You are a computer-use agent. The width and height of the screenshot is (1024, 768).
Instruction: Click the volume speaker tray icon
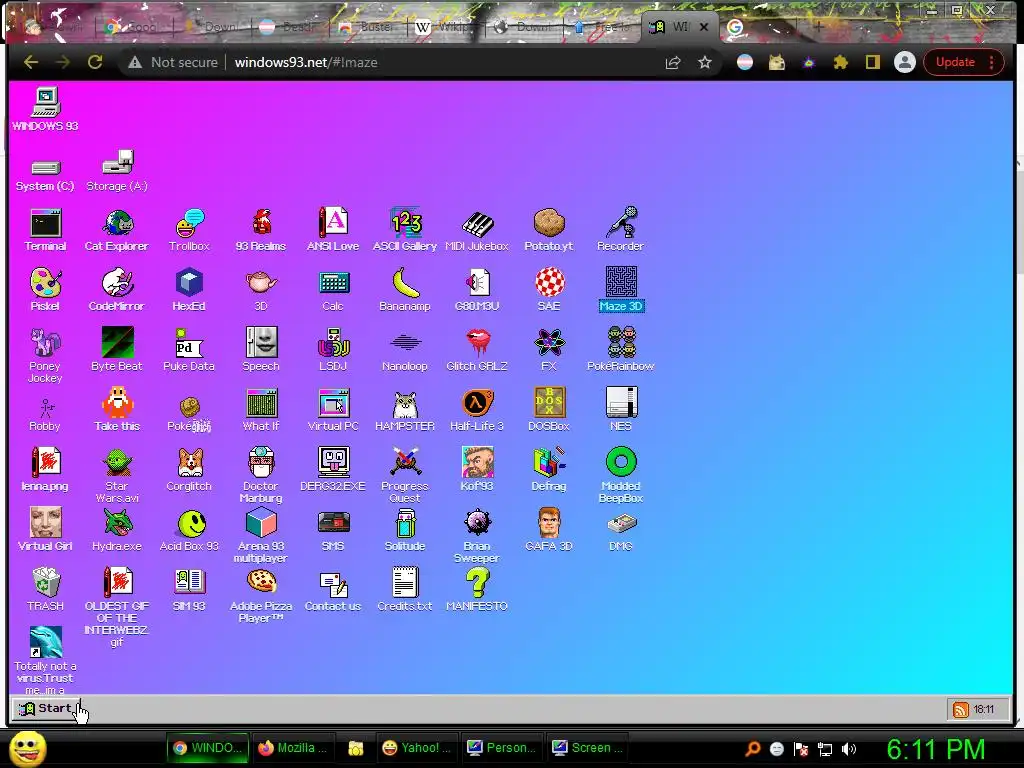click(848, 749)
